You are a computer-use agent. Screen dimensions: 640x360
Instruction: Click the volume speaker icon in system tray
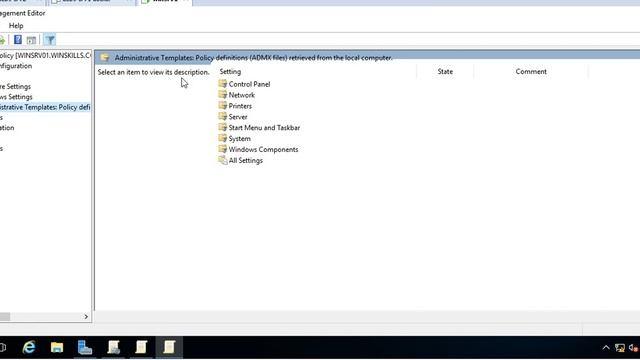point(633,348)
